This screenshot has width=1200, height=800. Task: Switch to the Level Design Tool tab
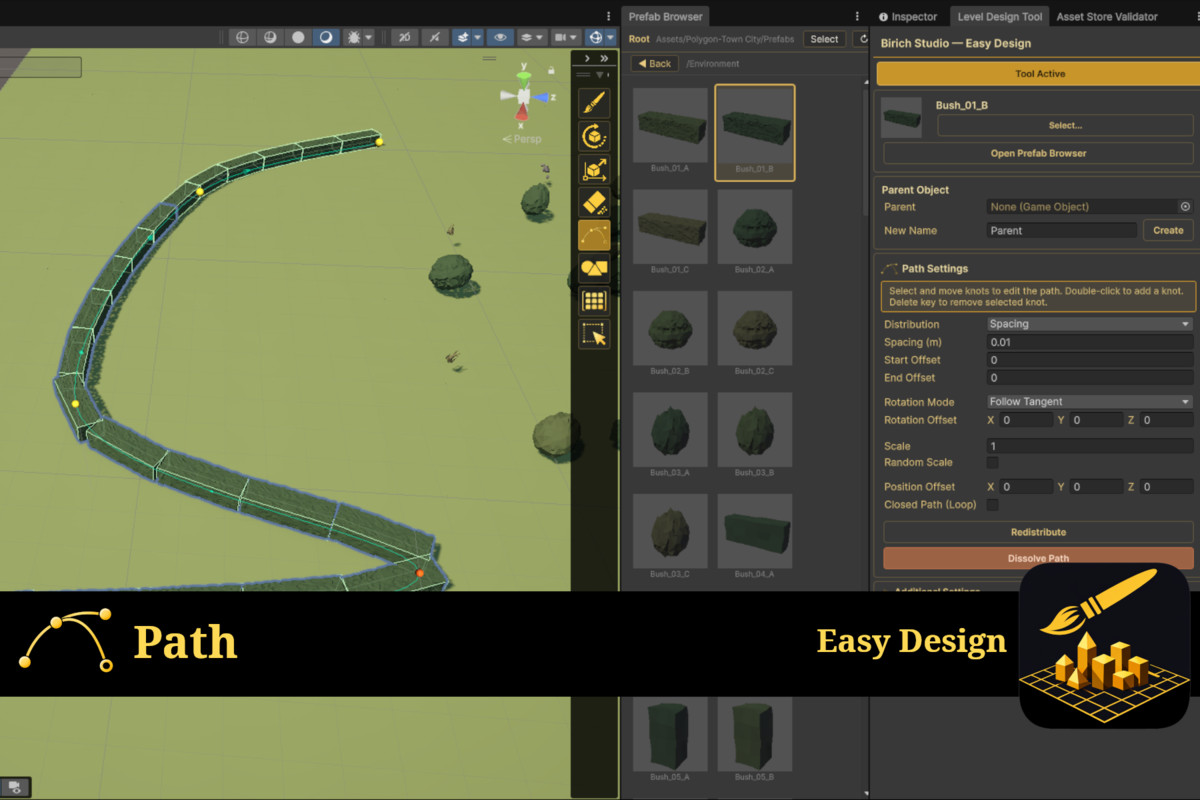[1000, 16]
